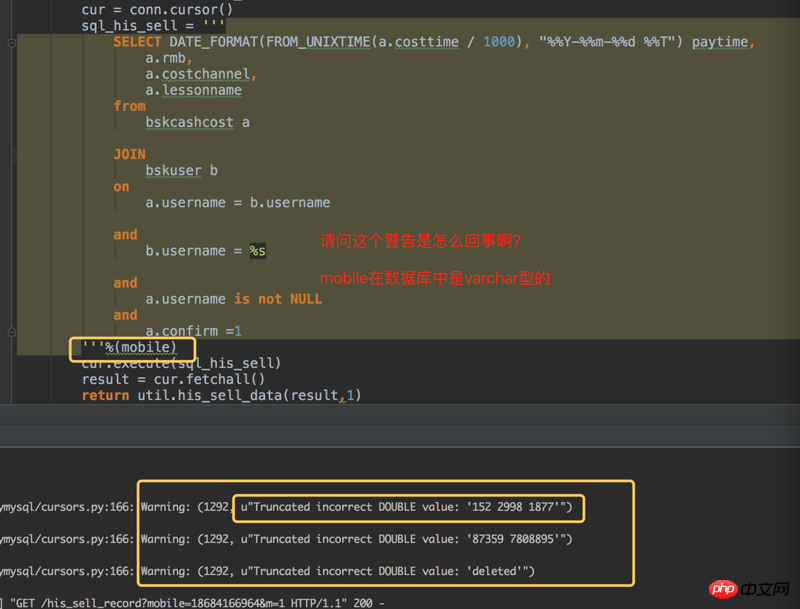Click the '%(mobile)' format expression
The height and width of the screenshot is (609, 800).
tap(141, 347)
